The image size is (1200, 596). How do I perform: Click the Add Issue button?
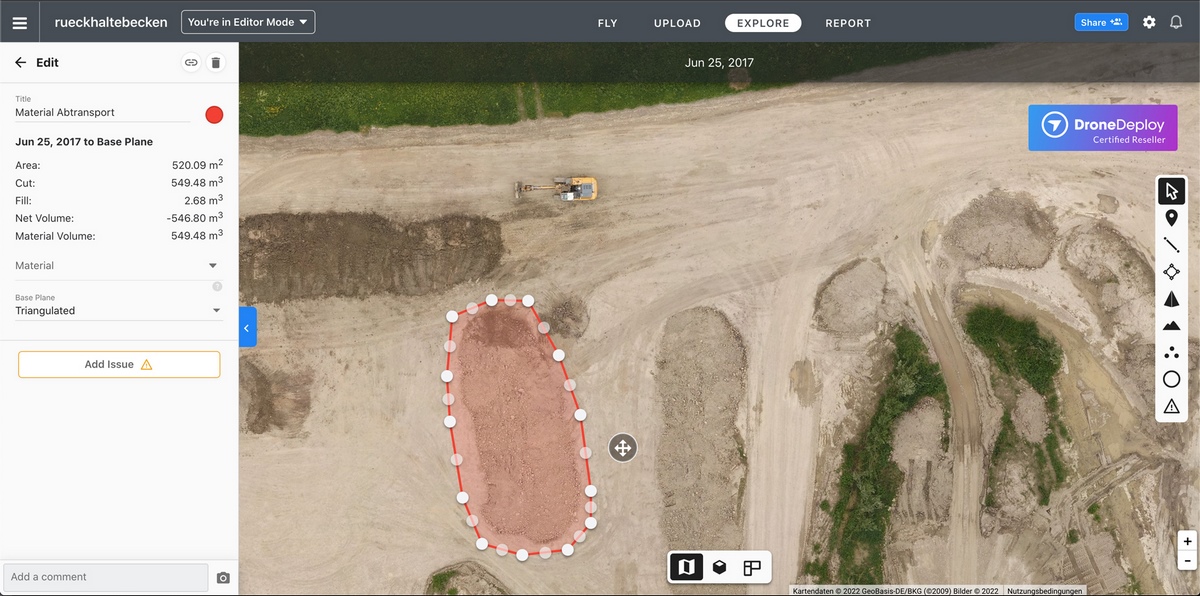coord(119,365)
